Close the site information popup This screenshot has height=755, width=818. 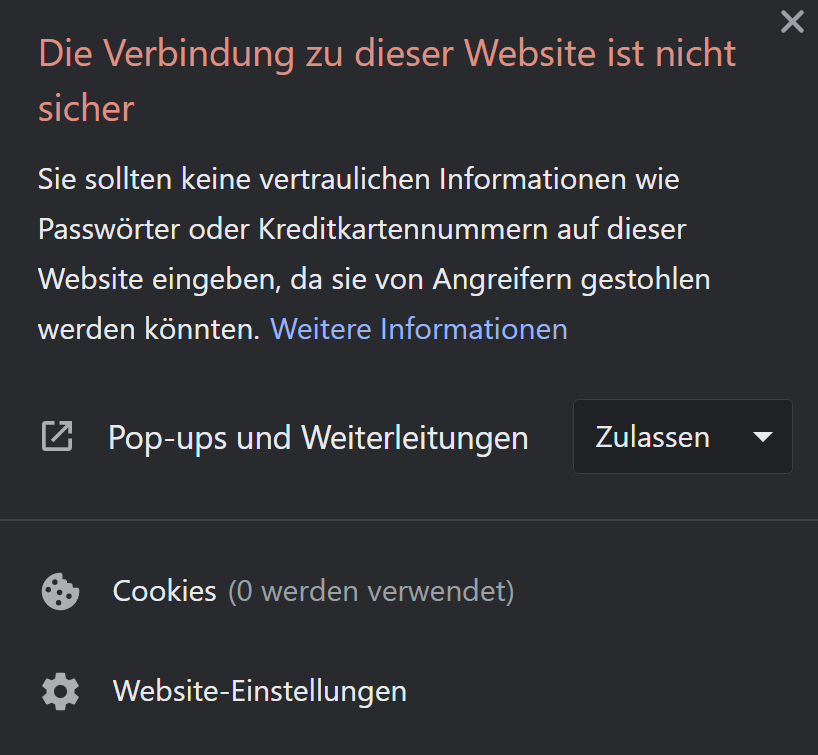point(792,22)
